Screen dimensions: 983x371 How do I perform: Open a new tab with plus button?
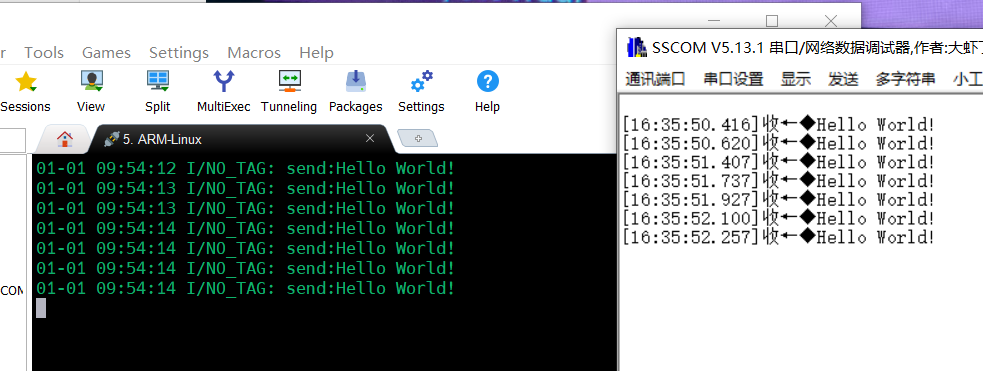pos(418,138)
